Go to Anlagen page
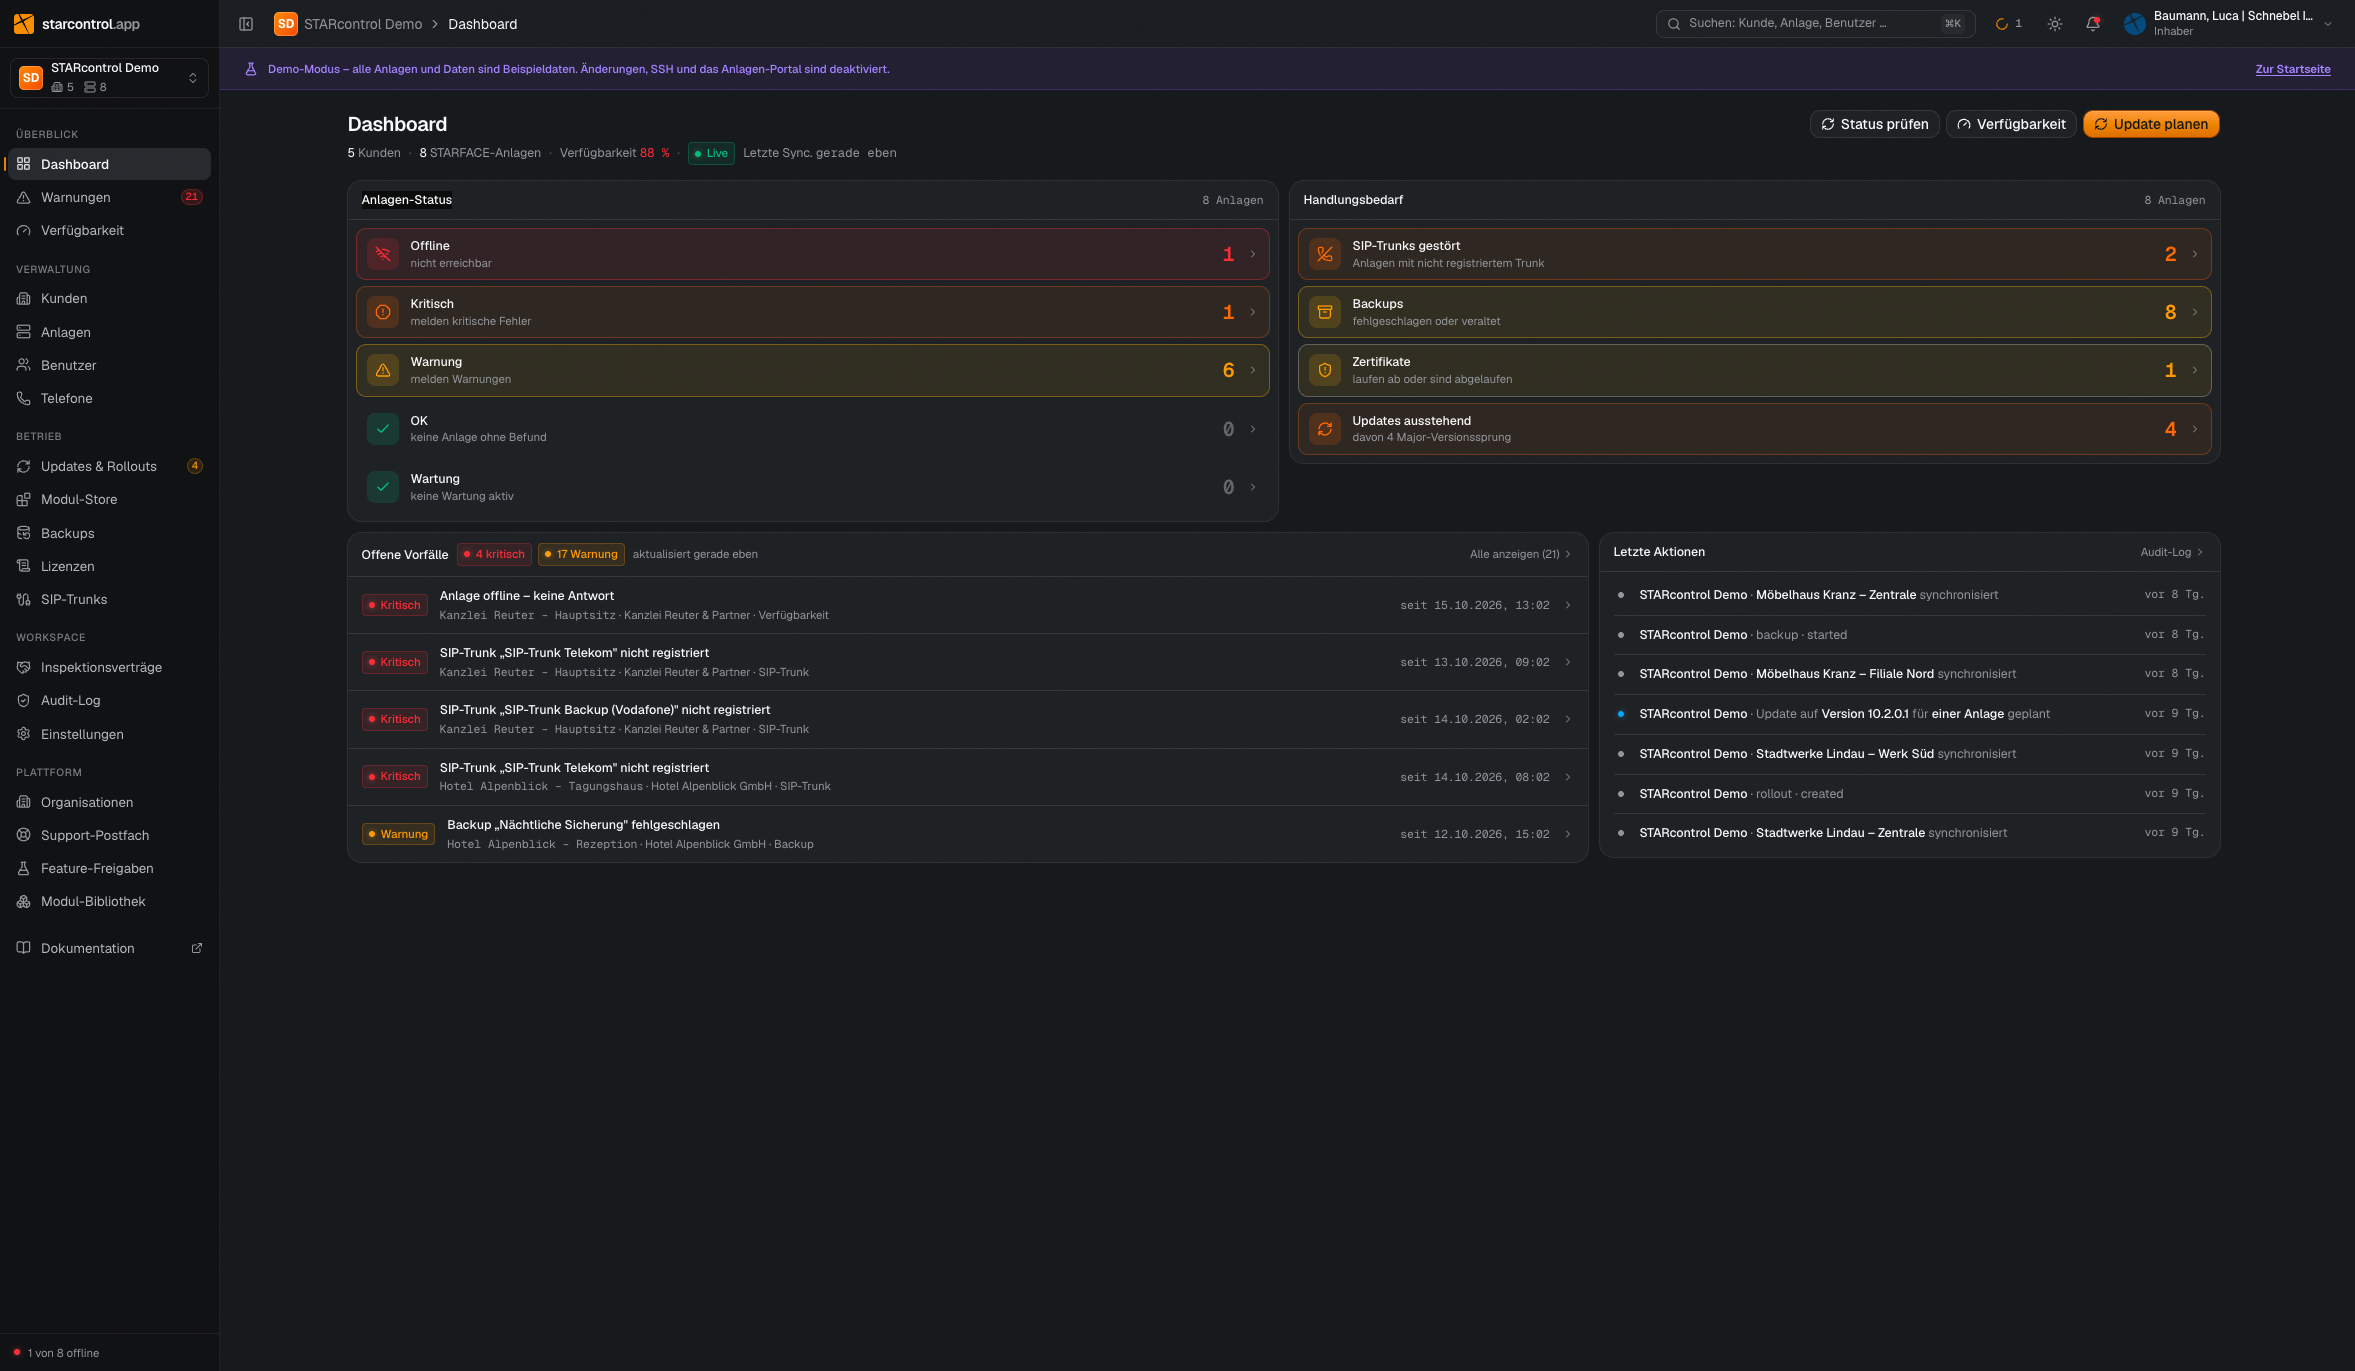 tap(109, 332)
